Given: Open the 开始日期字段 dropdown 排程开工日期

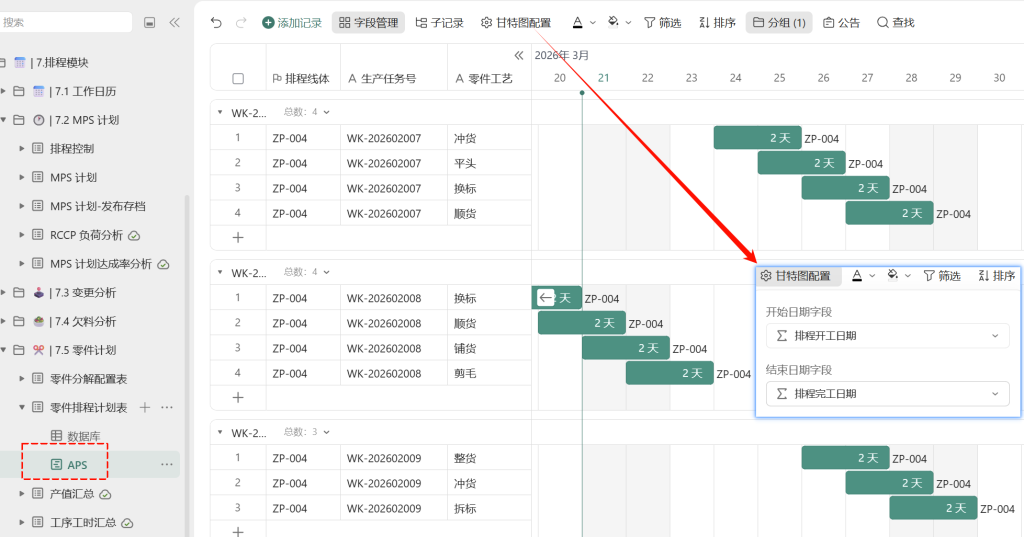Looking at the screenshot, I should [888, 336].
